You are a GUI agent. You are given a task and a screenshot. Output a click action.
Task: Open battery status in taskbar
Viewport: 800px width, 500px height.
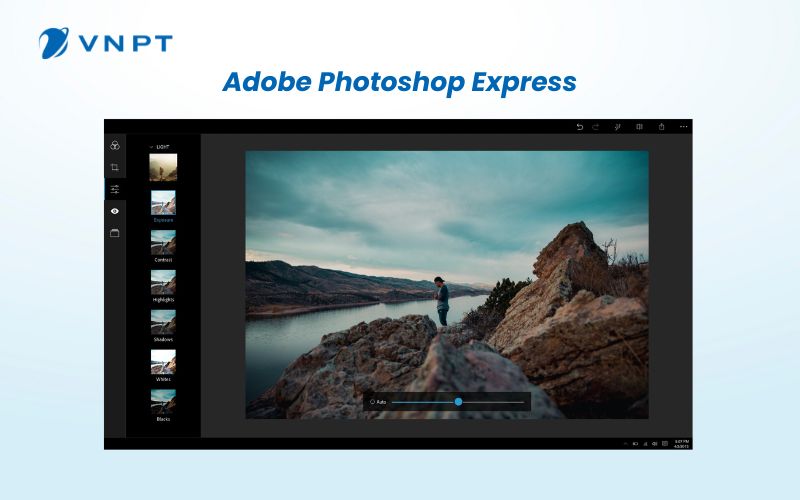click(635, 444)
